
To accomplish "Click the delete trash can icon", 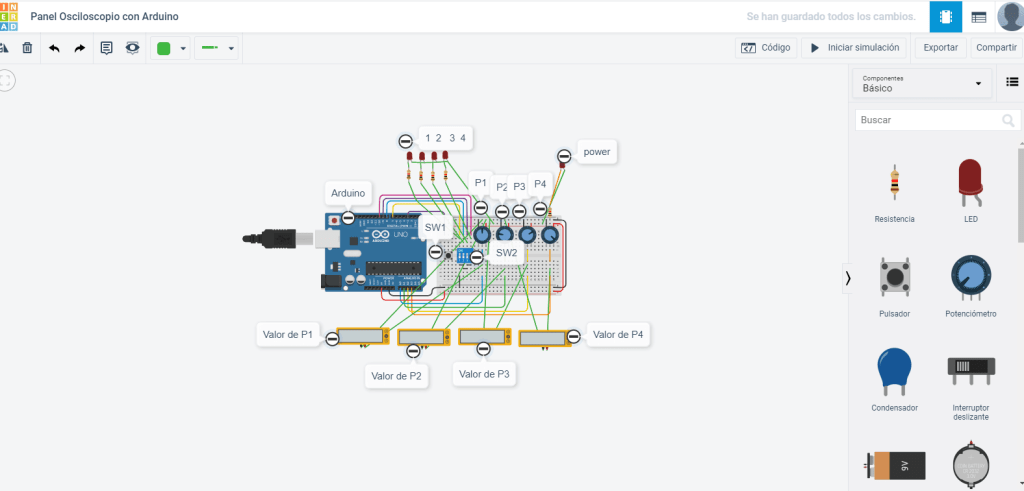I will pyautogui.click(x=27, y=48).
